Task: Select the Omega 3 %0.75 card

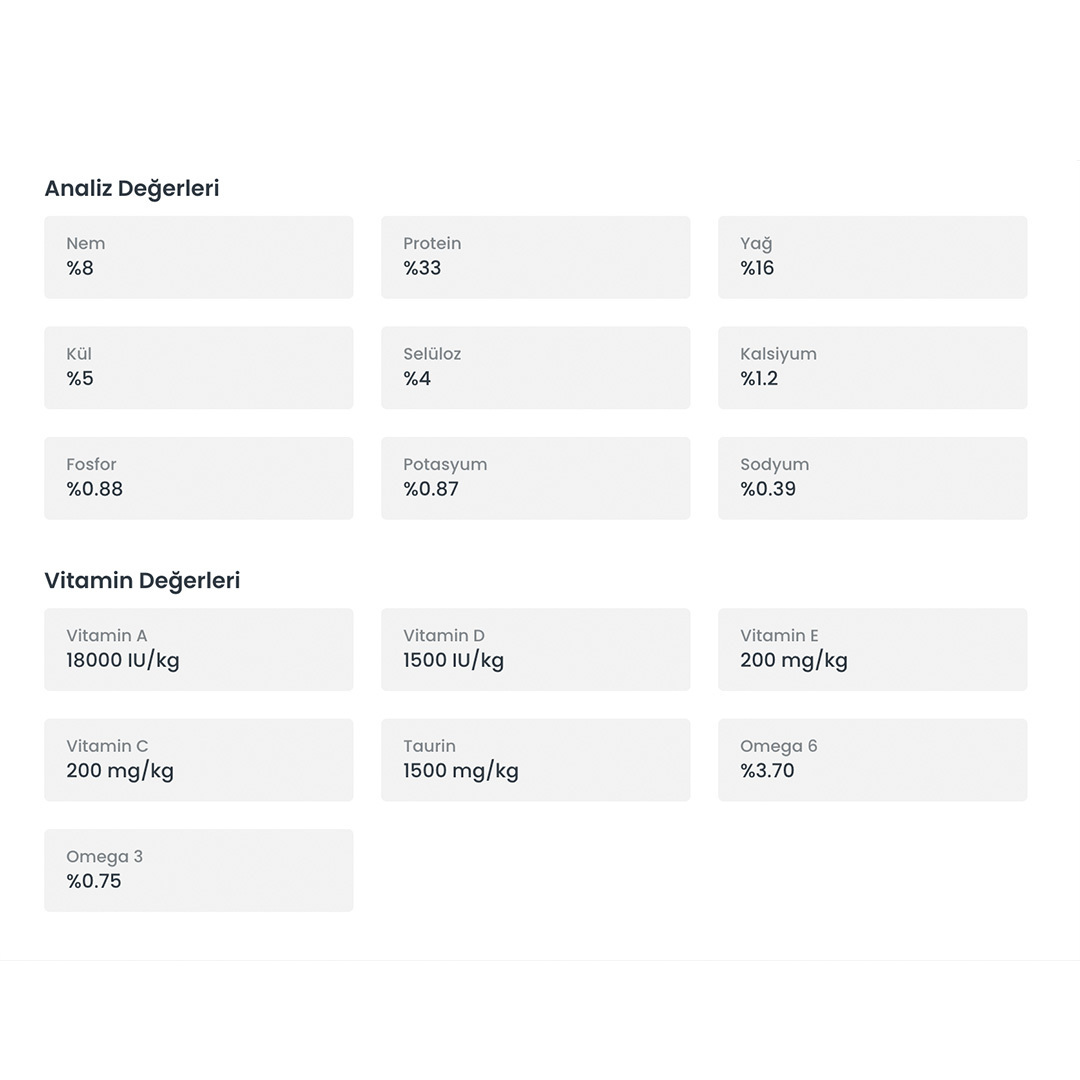Action: (198, 870)
